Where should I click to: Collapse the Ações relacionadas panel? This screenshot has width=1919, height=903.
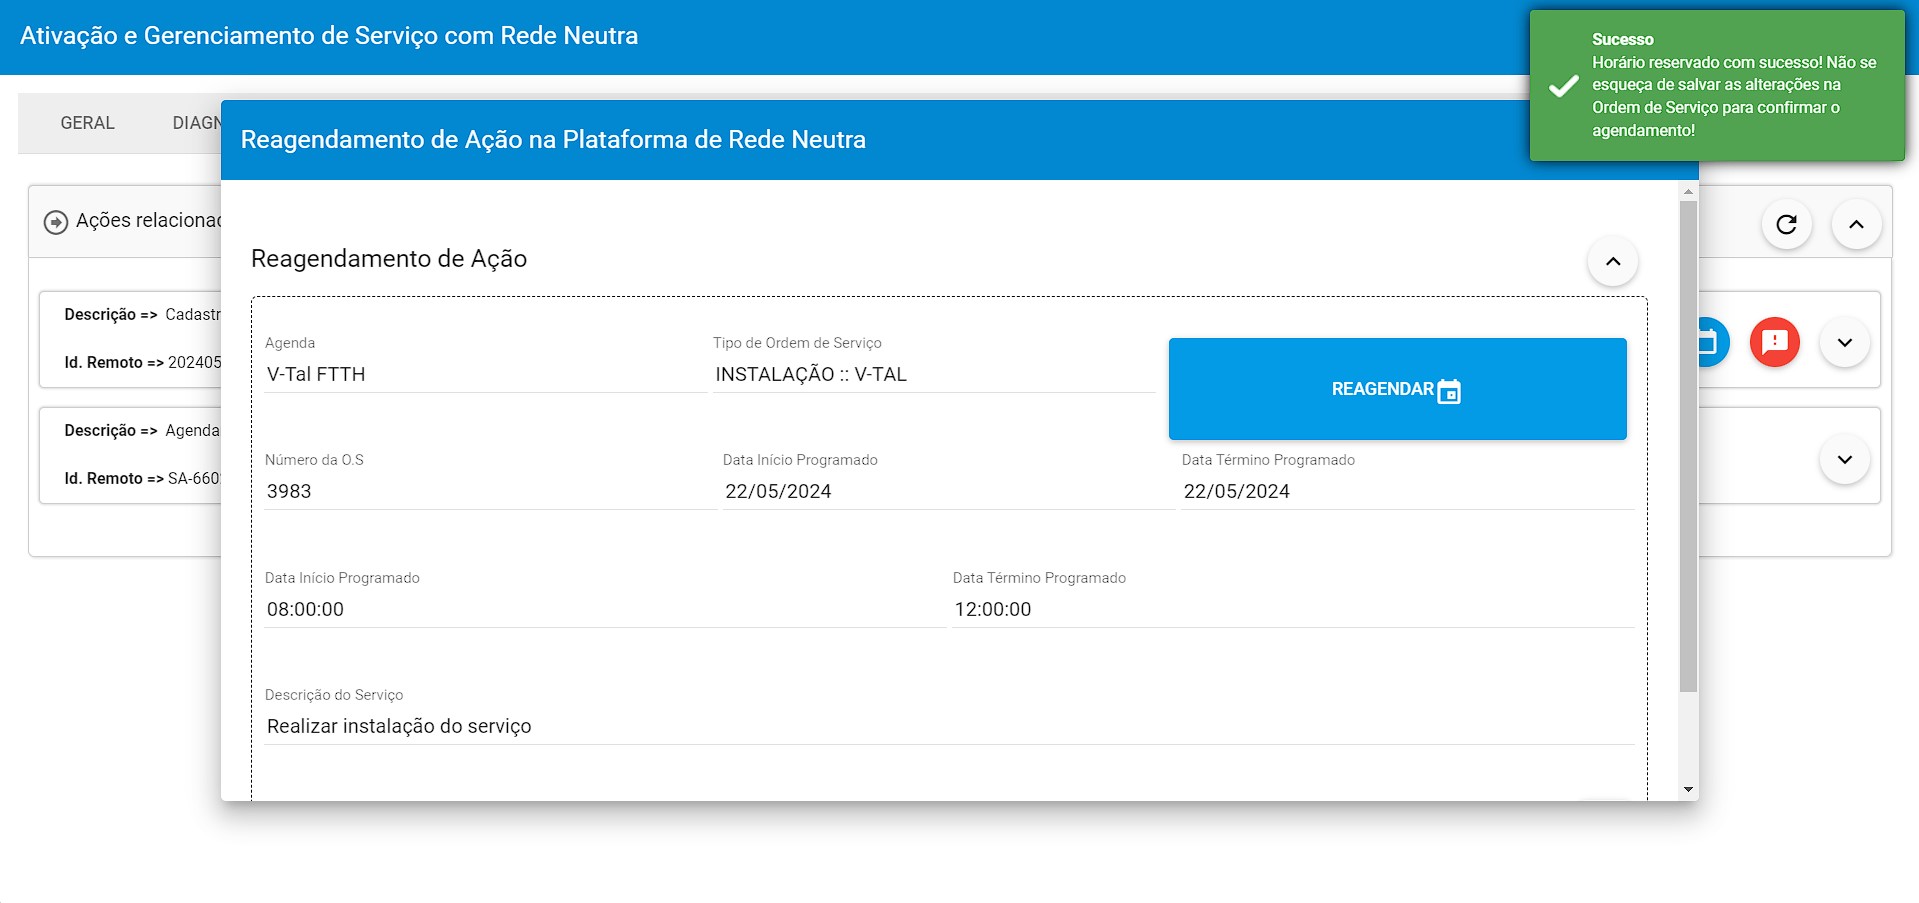coord(1856,225)
